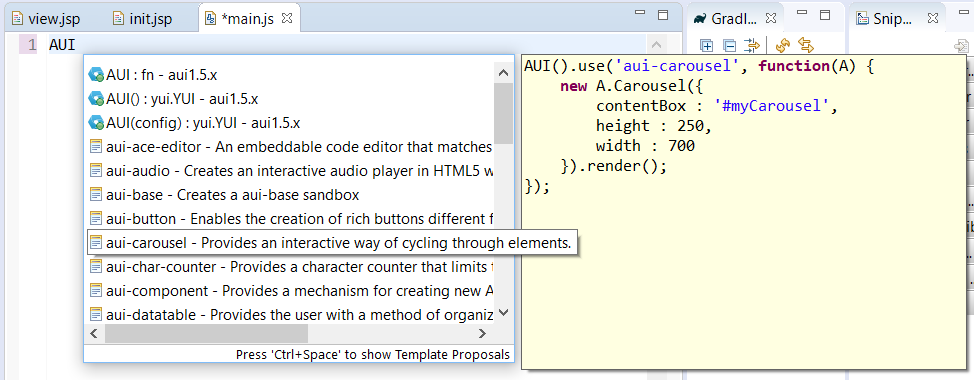The height and width of the screenshot is (380, 974).
Task: Close the Gradle view tab
Action: pyautogui.click(x=770, y=18)
